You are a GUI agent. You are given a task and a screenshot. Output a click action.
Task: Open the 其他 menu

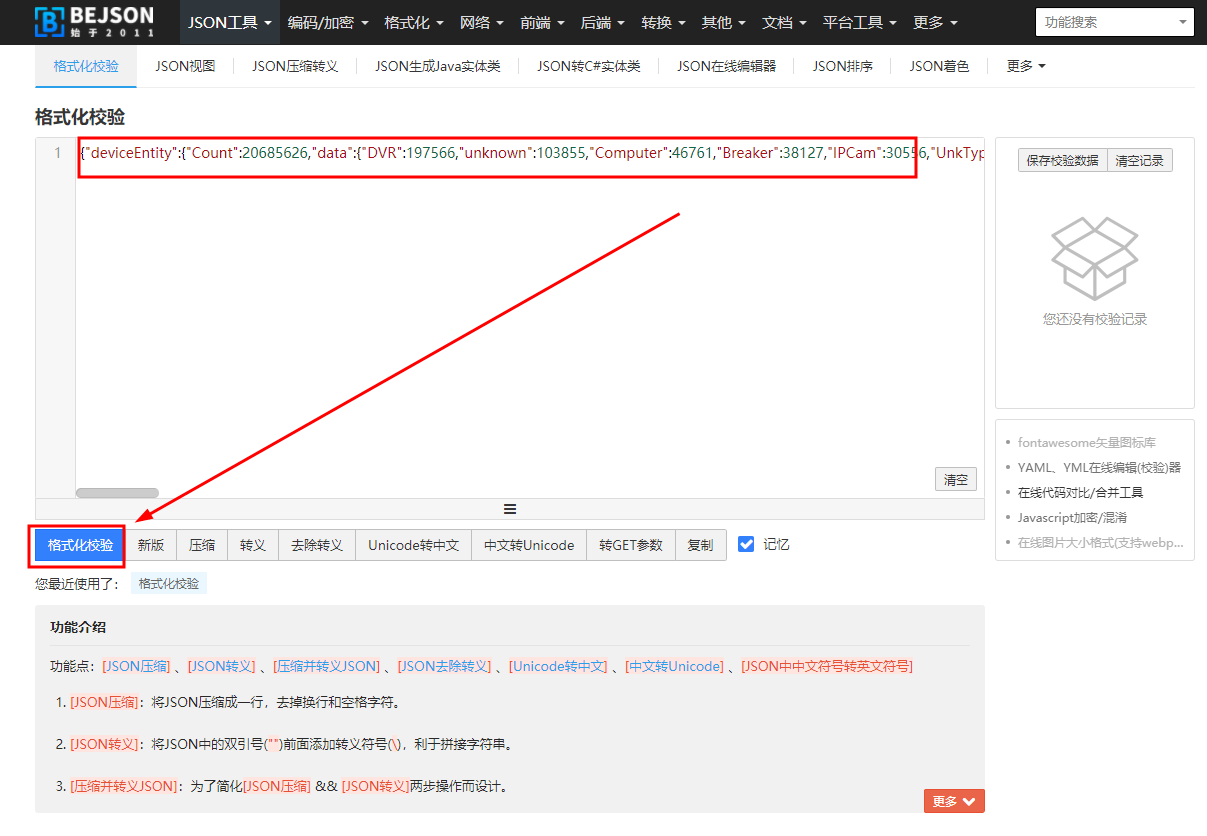(x=723, y=22)
